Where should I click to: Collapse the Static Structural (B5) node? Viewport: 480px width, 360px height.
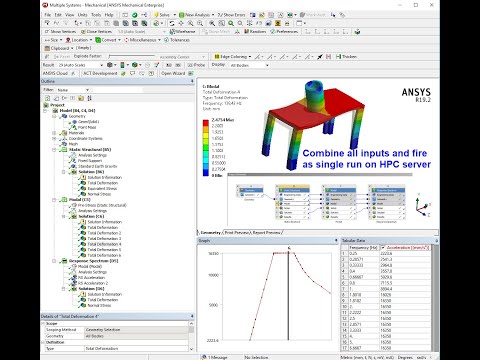(x=54, y=149)
